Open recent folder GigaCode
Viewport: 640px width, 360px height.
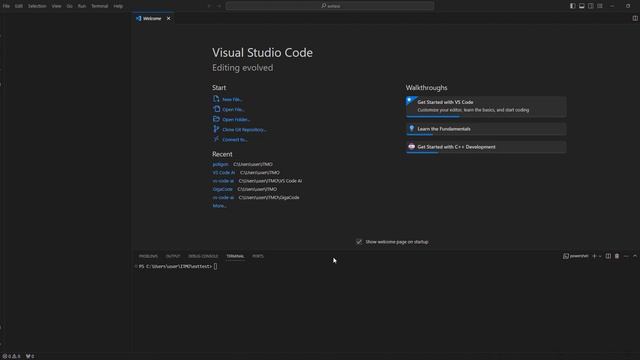(x=222, y=189)
